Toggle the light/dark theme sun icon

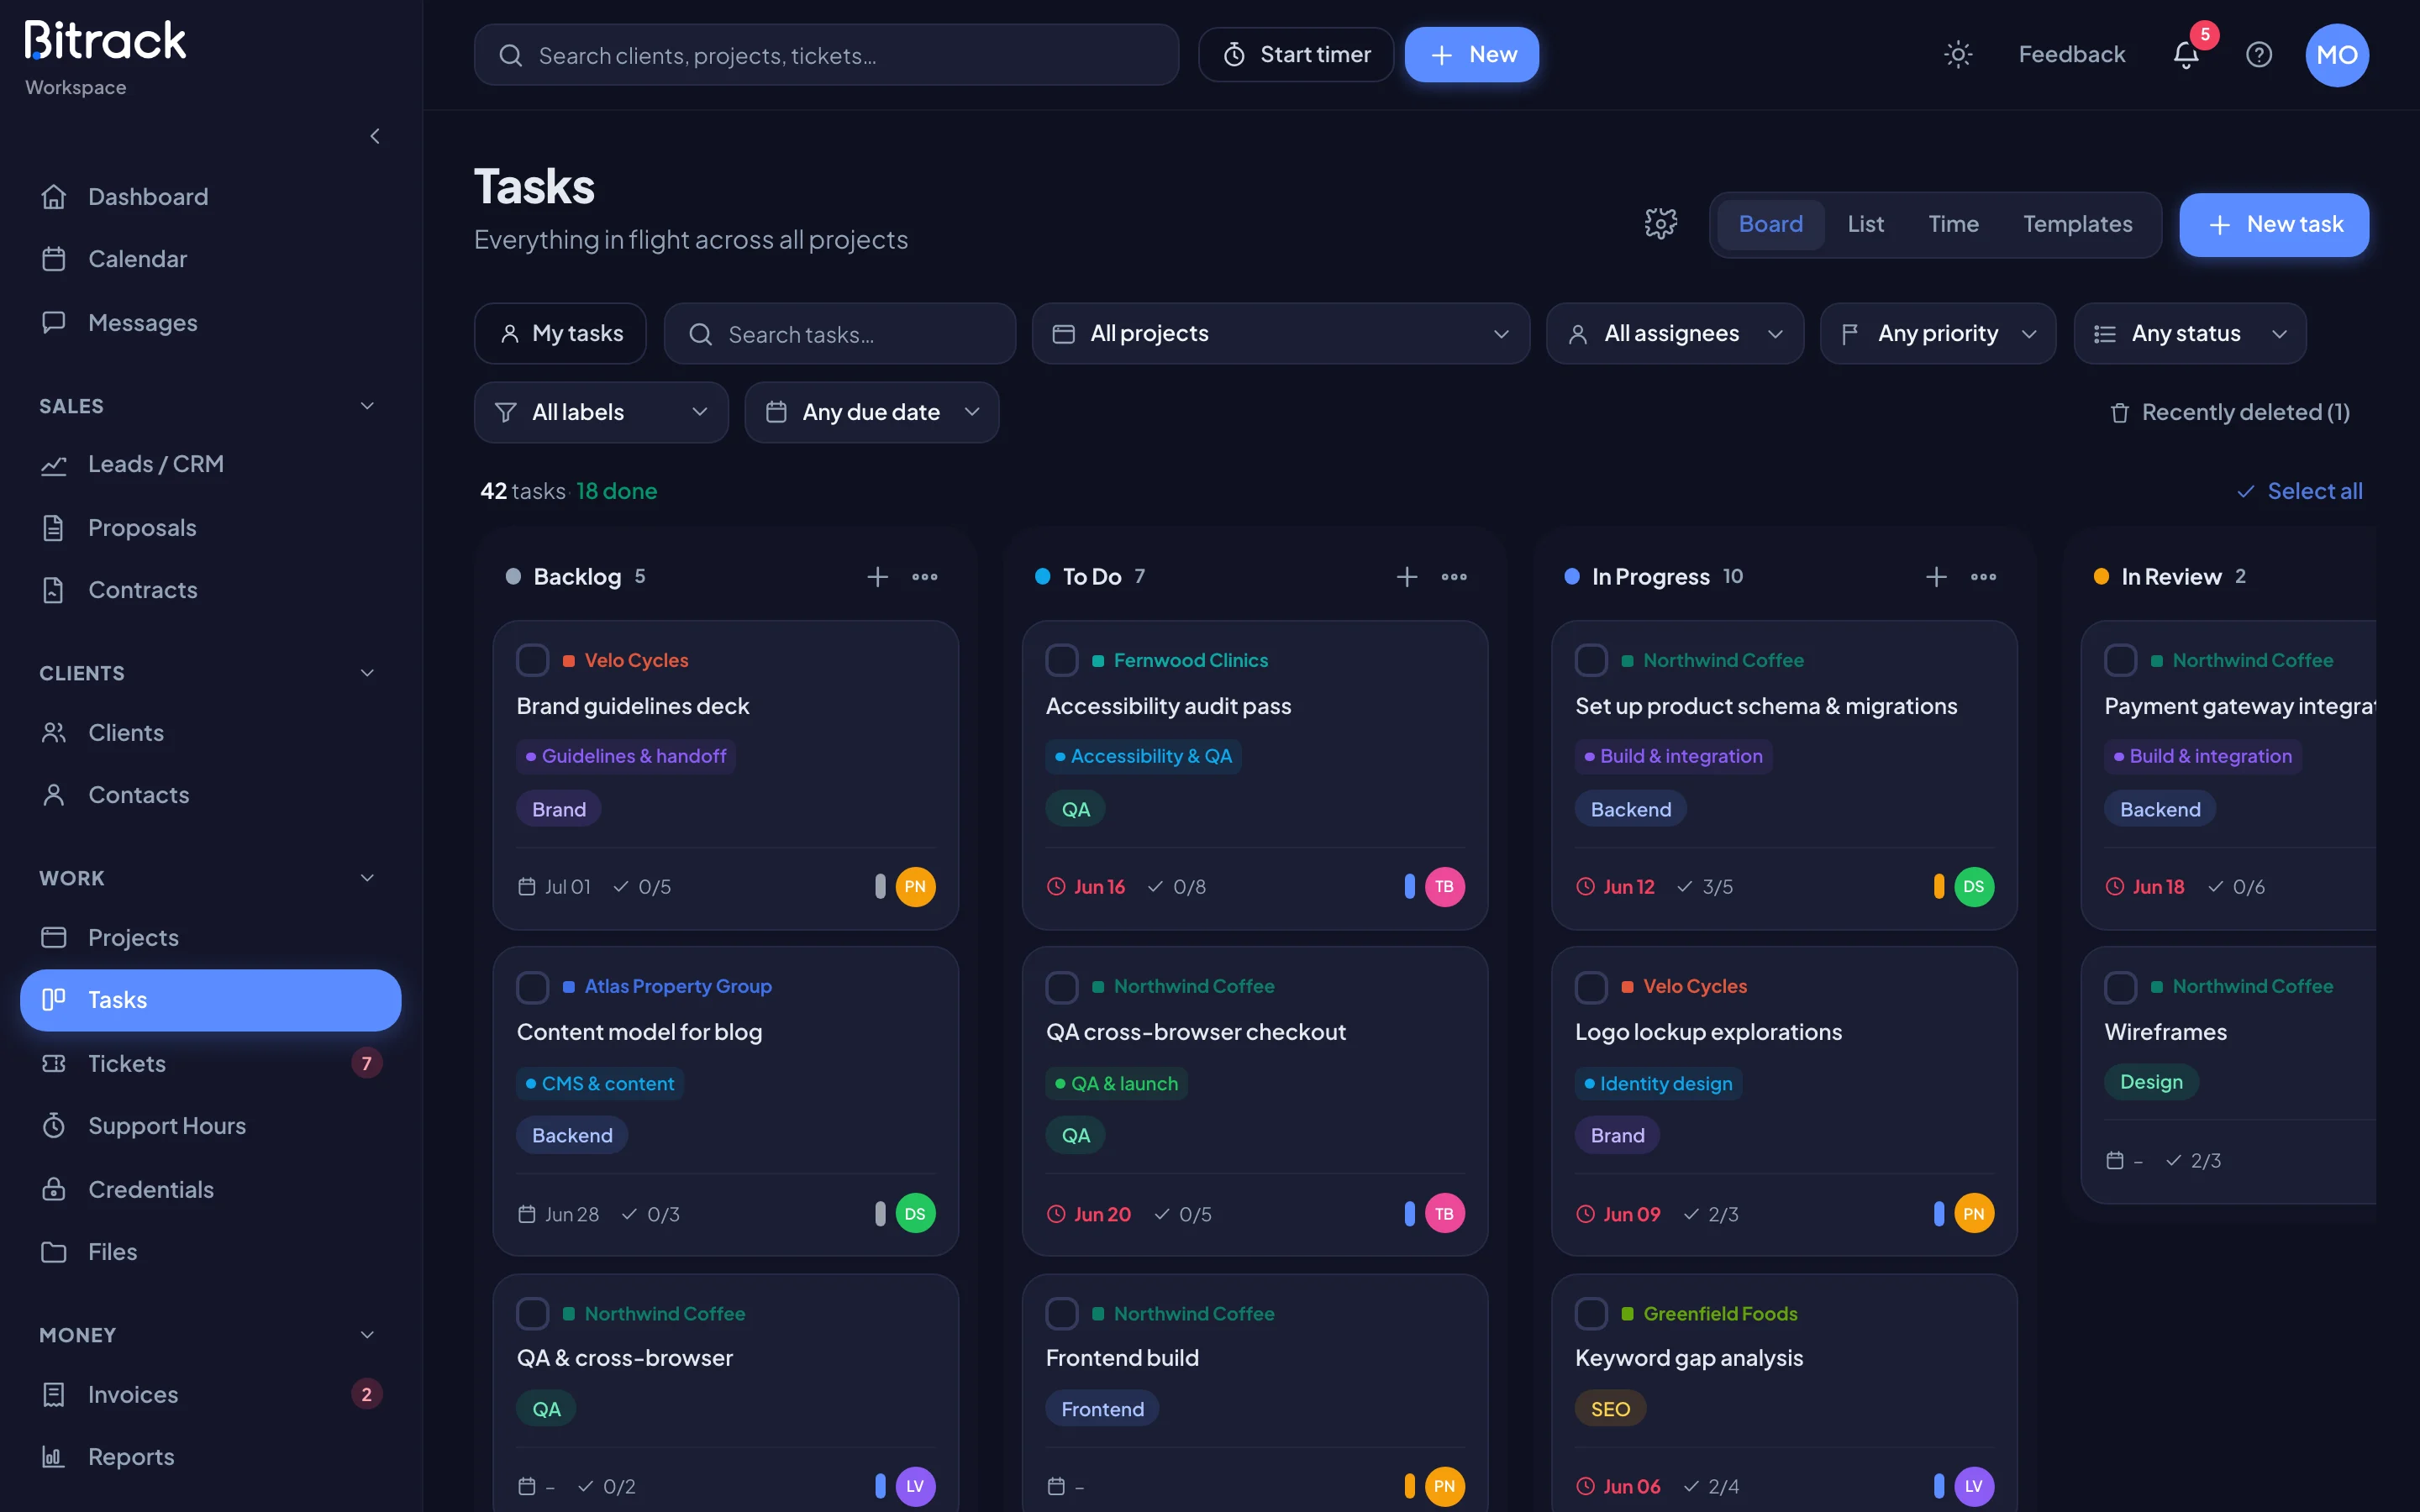point(1957,54)
